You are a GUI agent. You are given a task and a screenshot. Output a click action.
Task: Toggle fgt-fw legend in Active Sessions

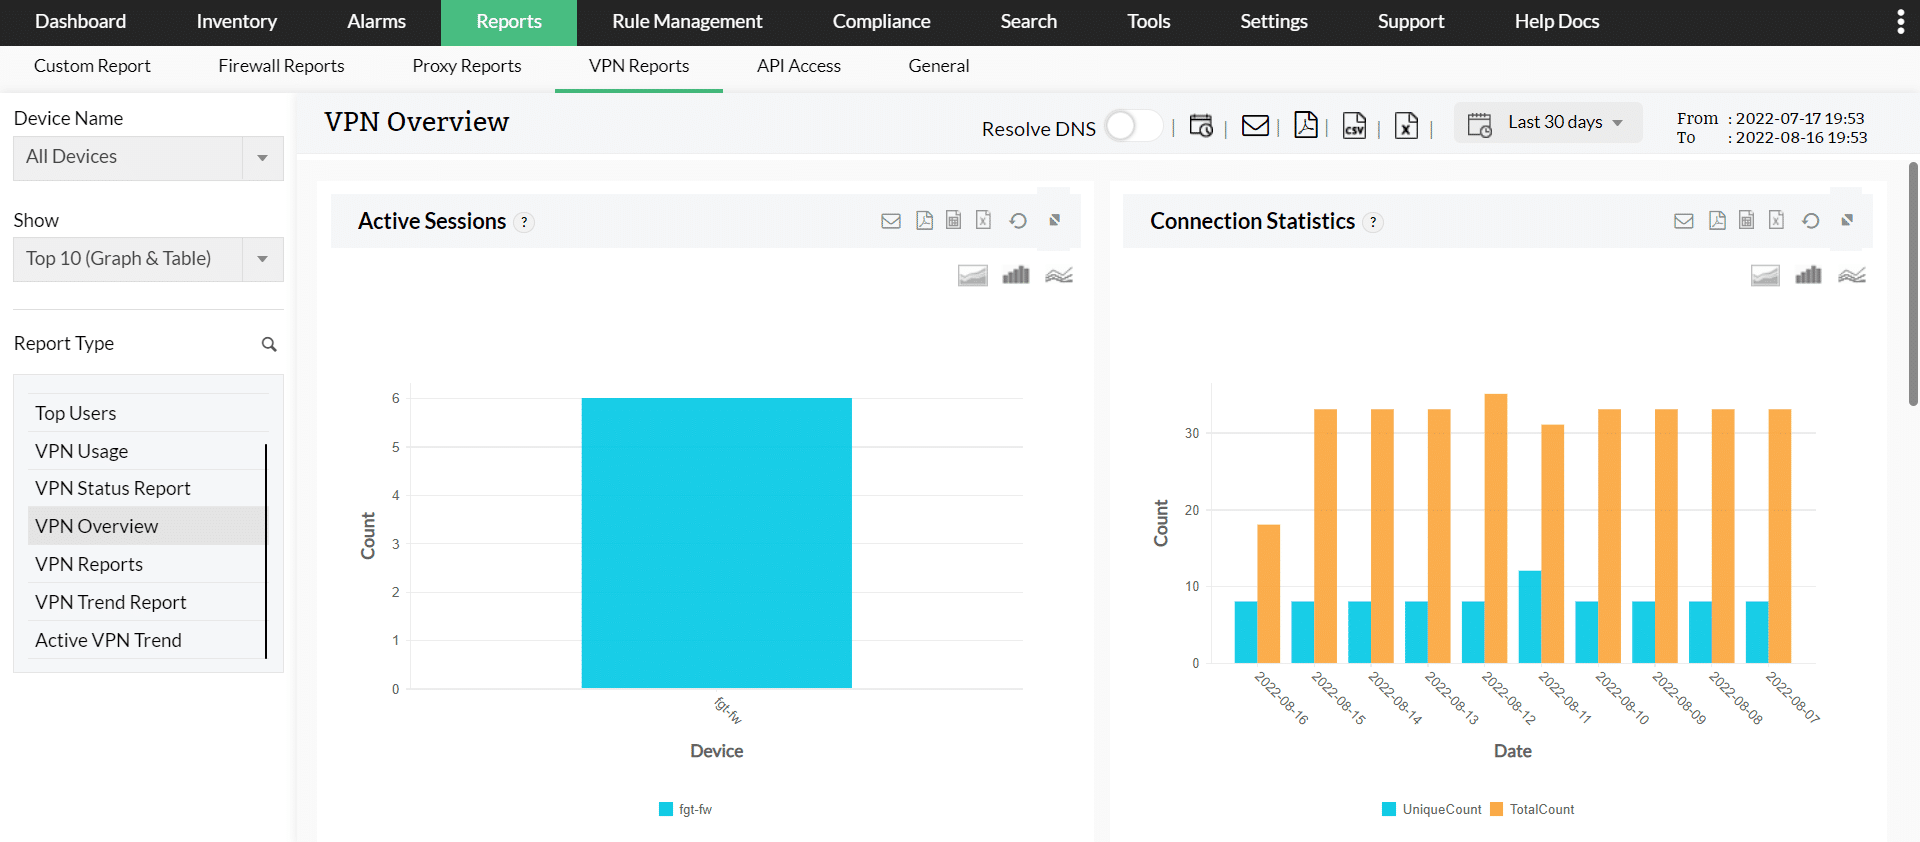[686, 809]
